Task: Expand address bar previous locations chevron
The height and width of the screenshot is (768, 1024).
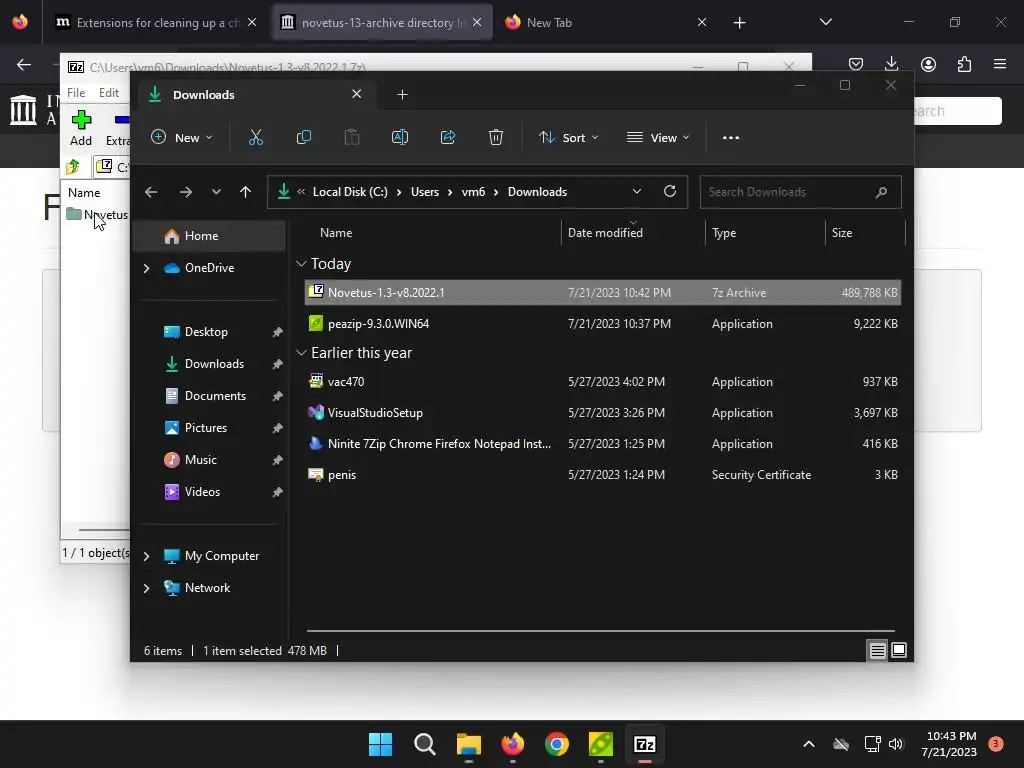Action: (x=637, y=191)
